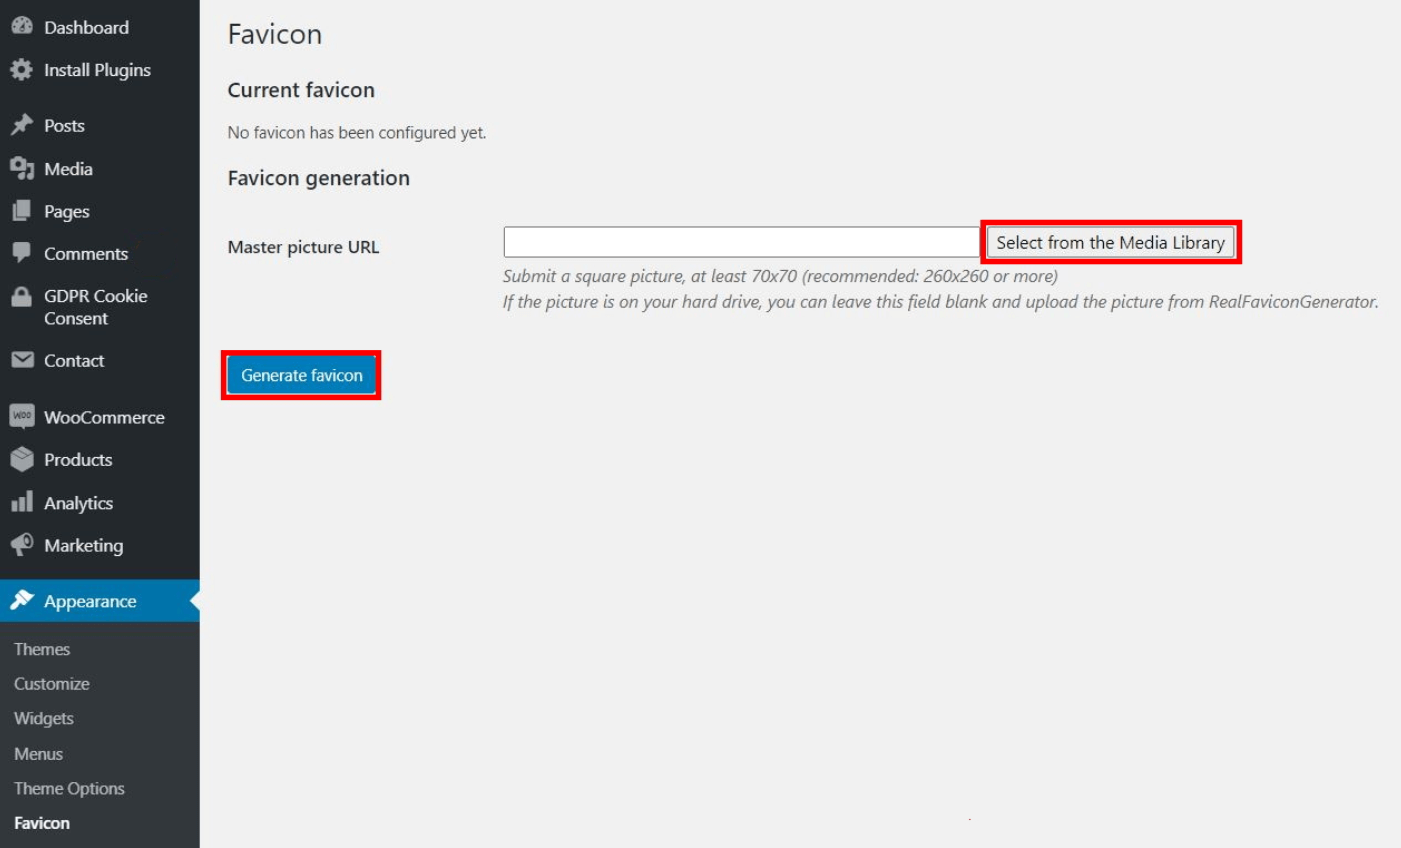Go to Customize under Appearance
The height and width of the screenshot is (848, 1401).
tap(52, 684)
